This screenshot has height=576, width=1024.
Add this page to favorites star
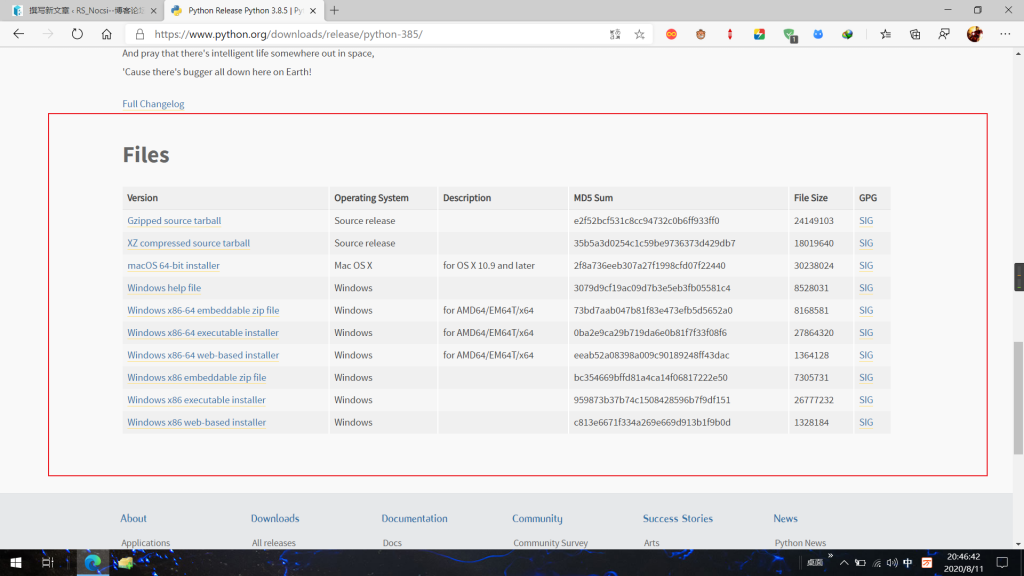pyautogui.click(x=639, y=34)
